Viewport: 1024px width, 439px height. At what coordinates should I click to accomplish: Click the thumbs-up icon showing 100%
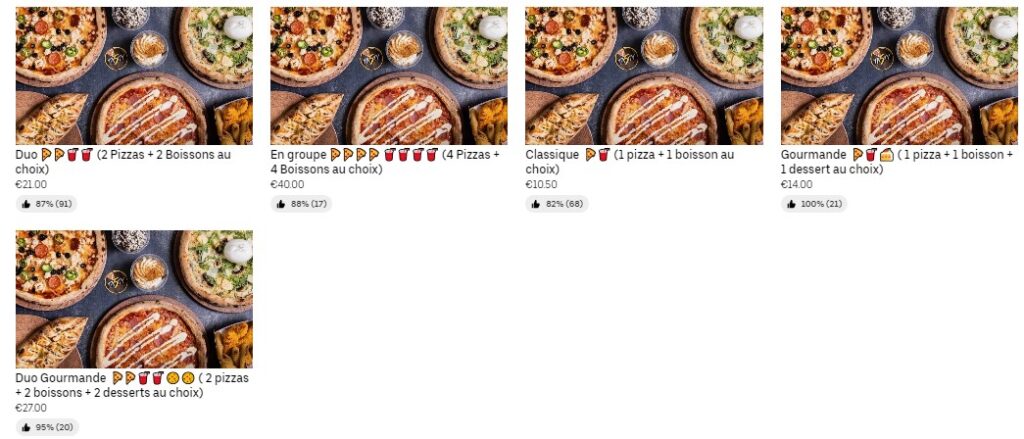point(792,204)
